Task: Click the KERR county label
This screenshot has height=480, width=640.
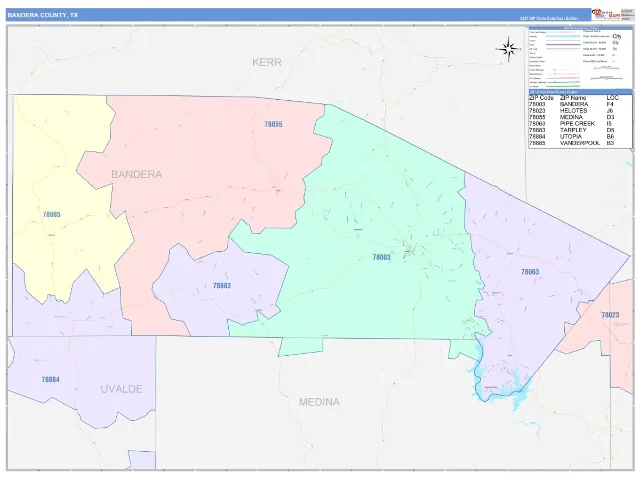Action: click(x=267, y=62)
